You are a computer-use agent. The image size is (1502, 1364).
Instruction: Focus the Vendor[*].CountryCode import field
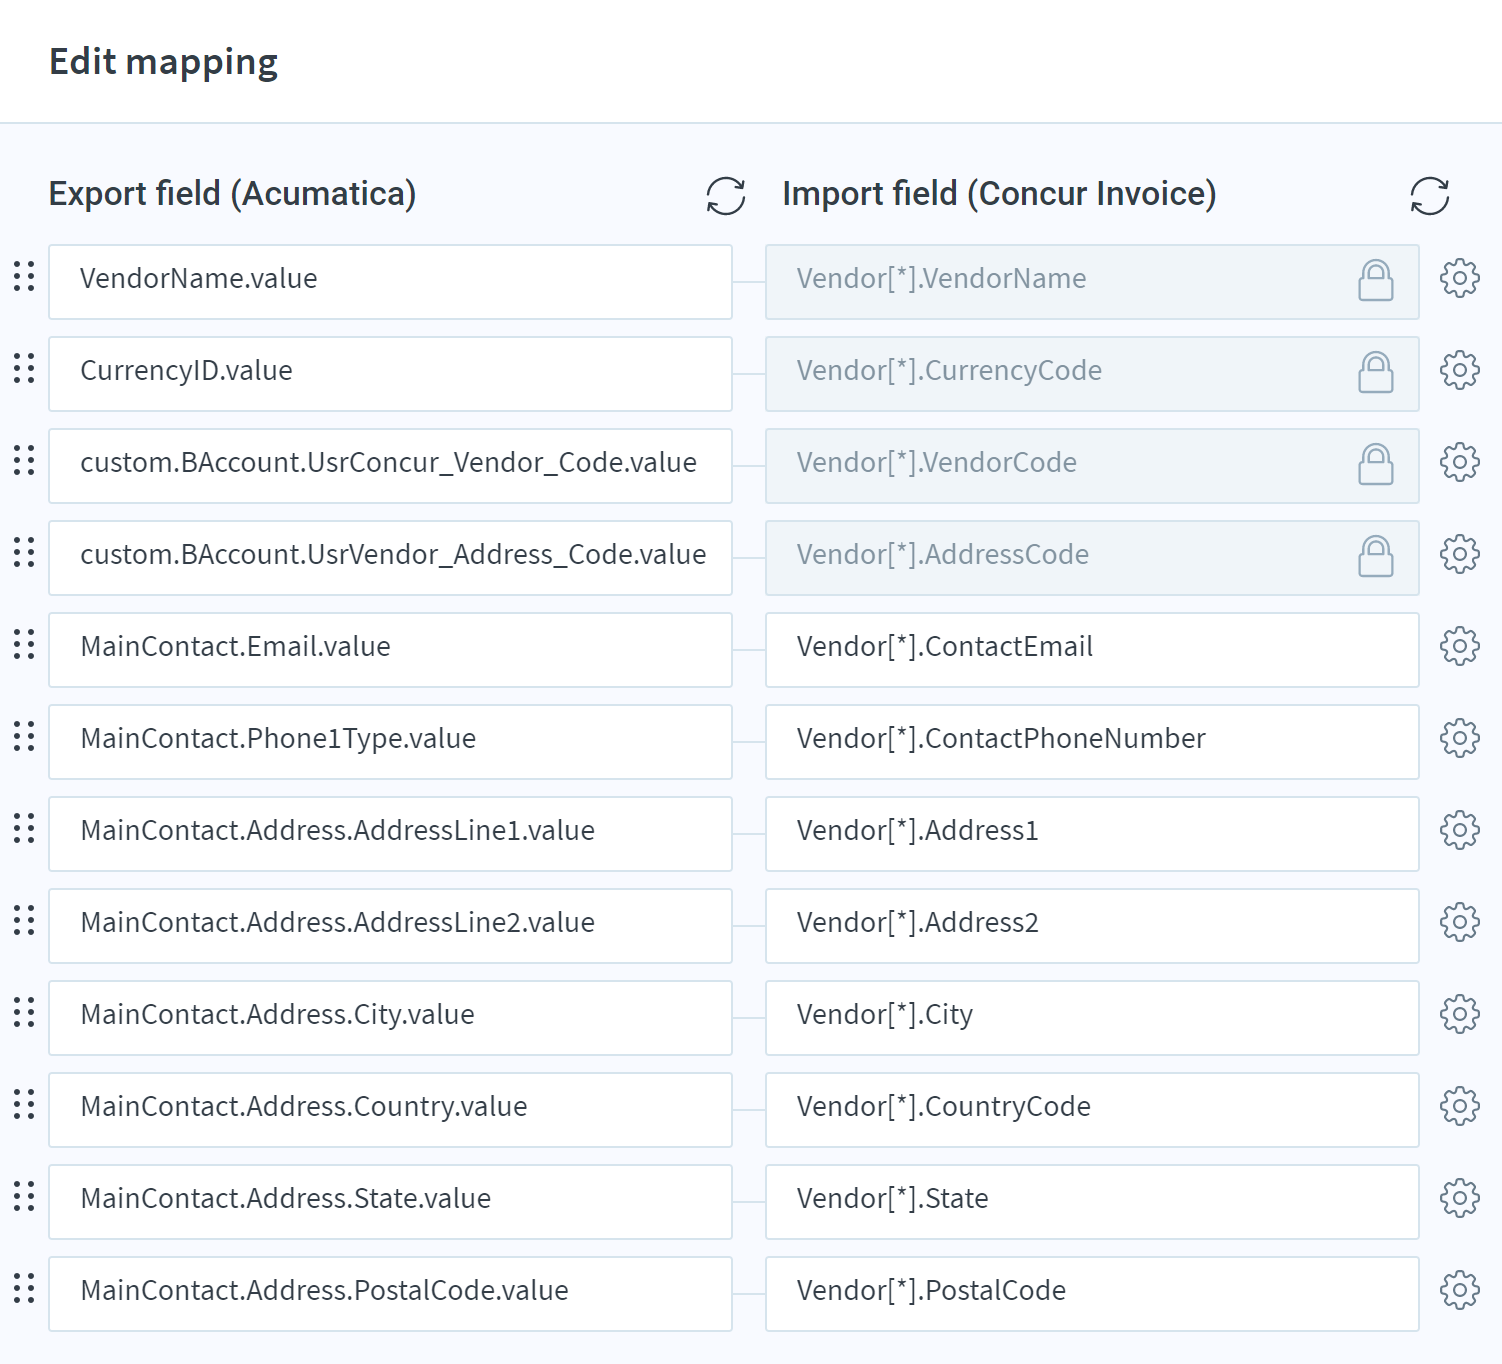click(x=1092, y=1110)
